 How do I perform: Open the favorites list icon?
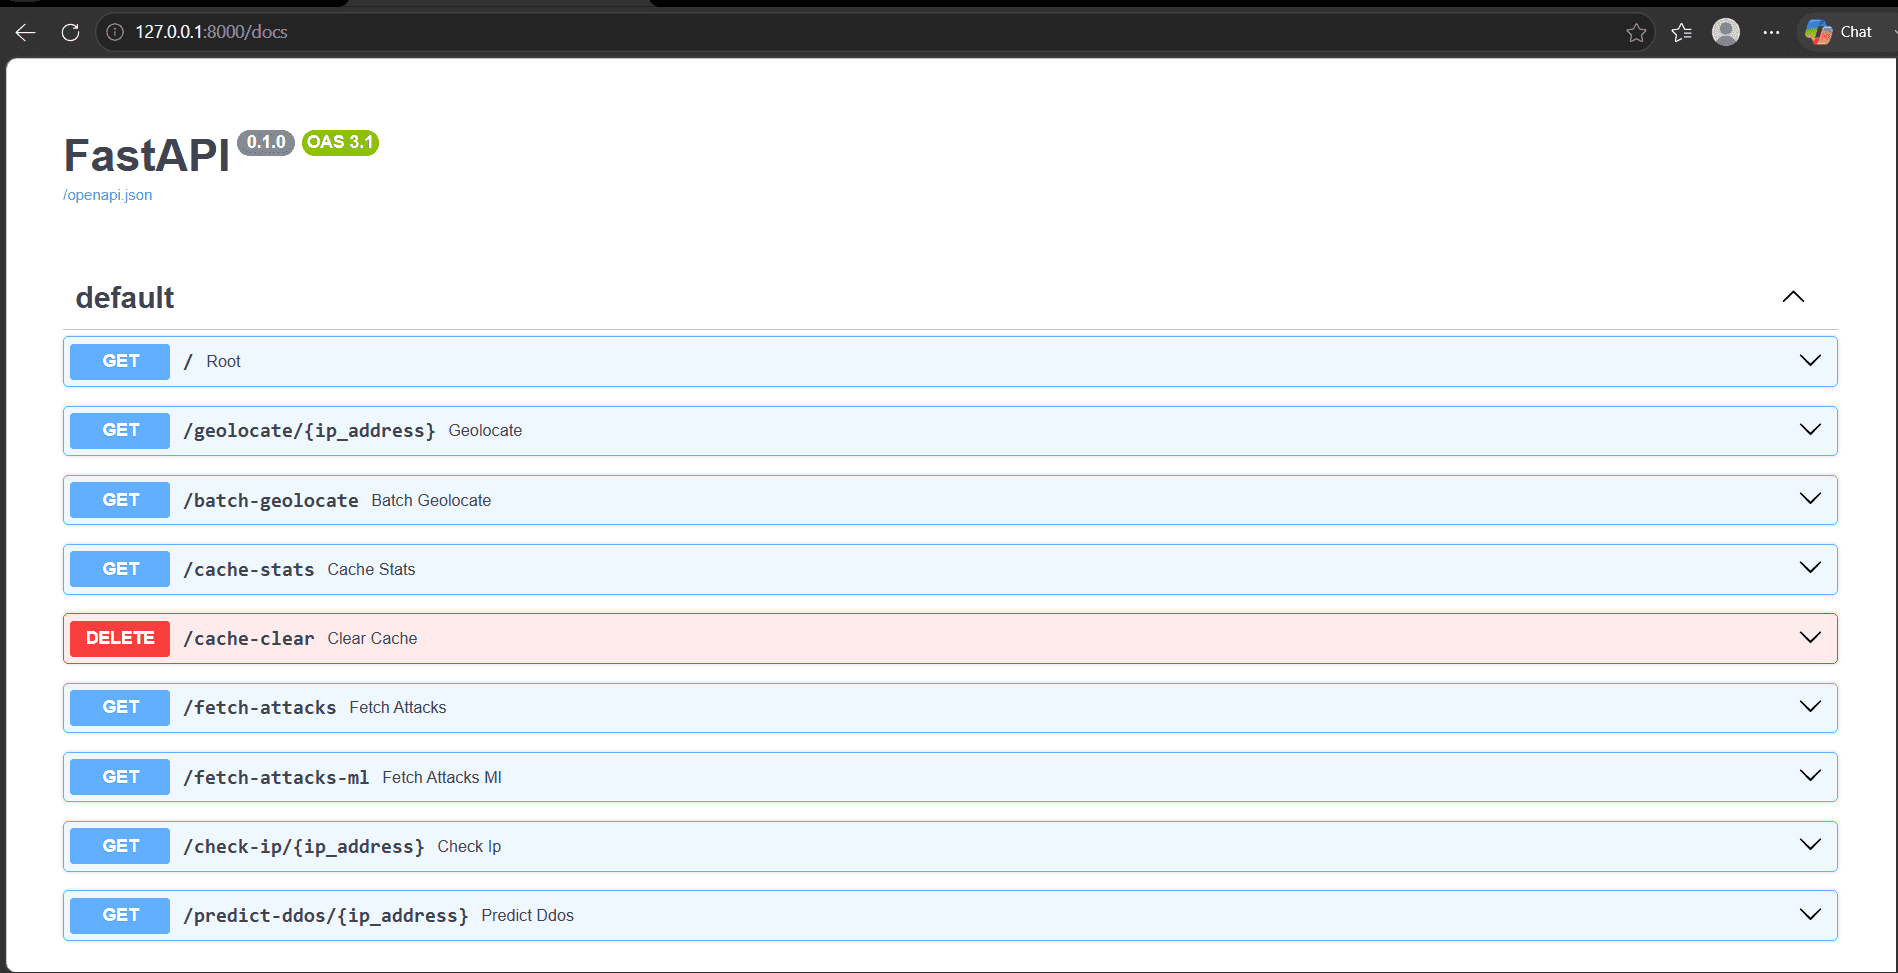(x=1682, y=32)
